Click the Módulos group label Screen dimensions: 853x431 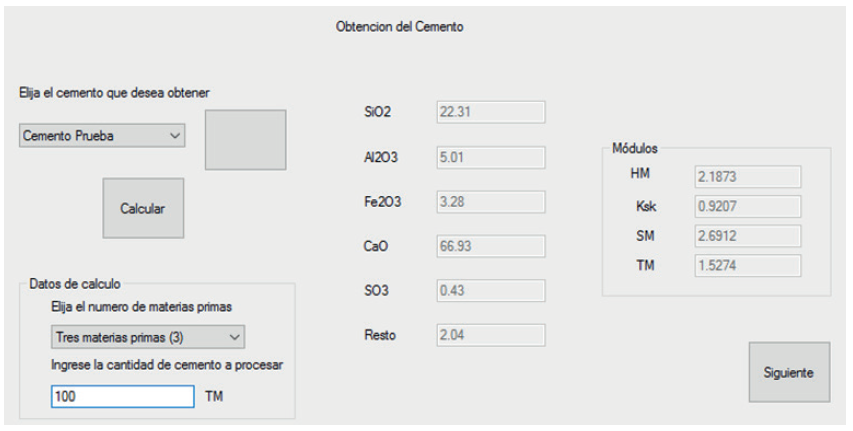635,148
